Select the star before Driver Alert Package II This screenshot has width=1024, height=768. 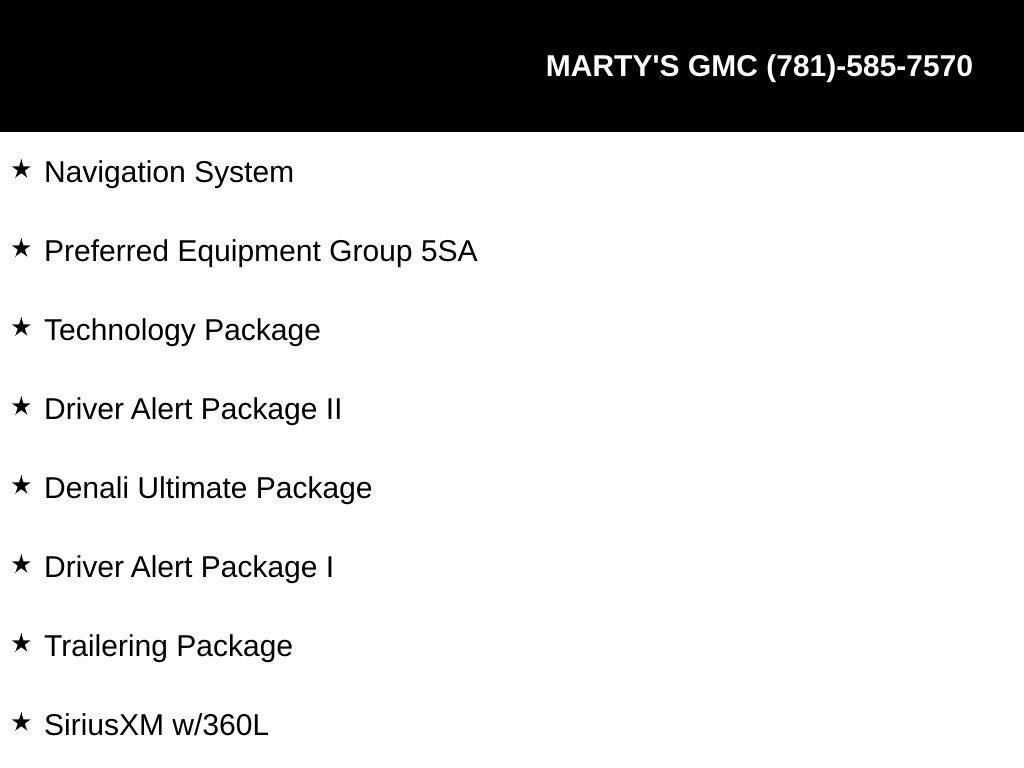(x=21, y=407)
